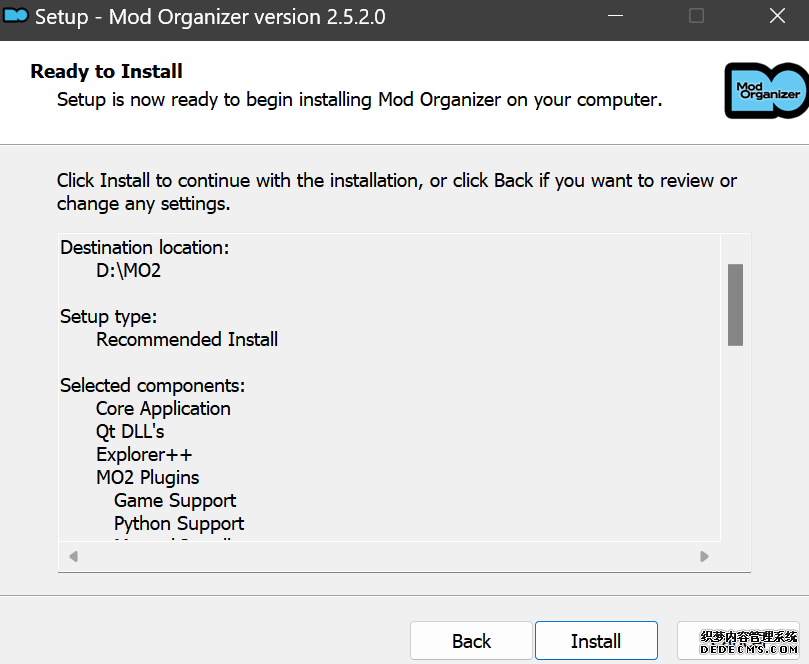Click the Game Support plugin line

pos(175,500)
